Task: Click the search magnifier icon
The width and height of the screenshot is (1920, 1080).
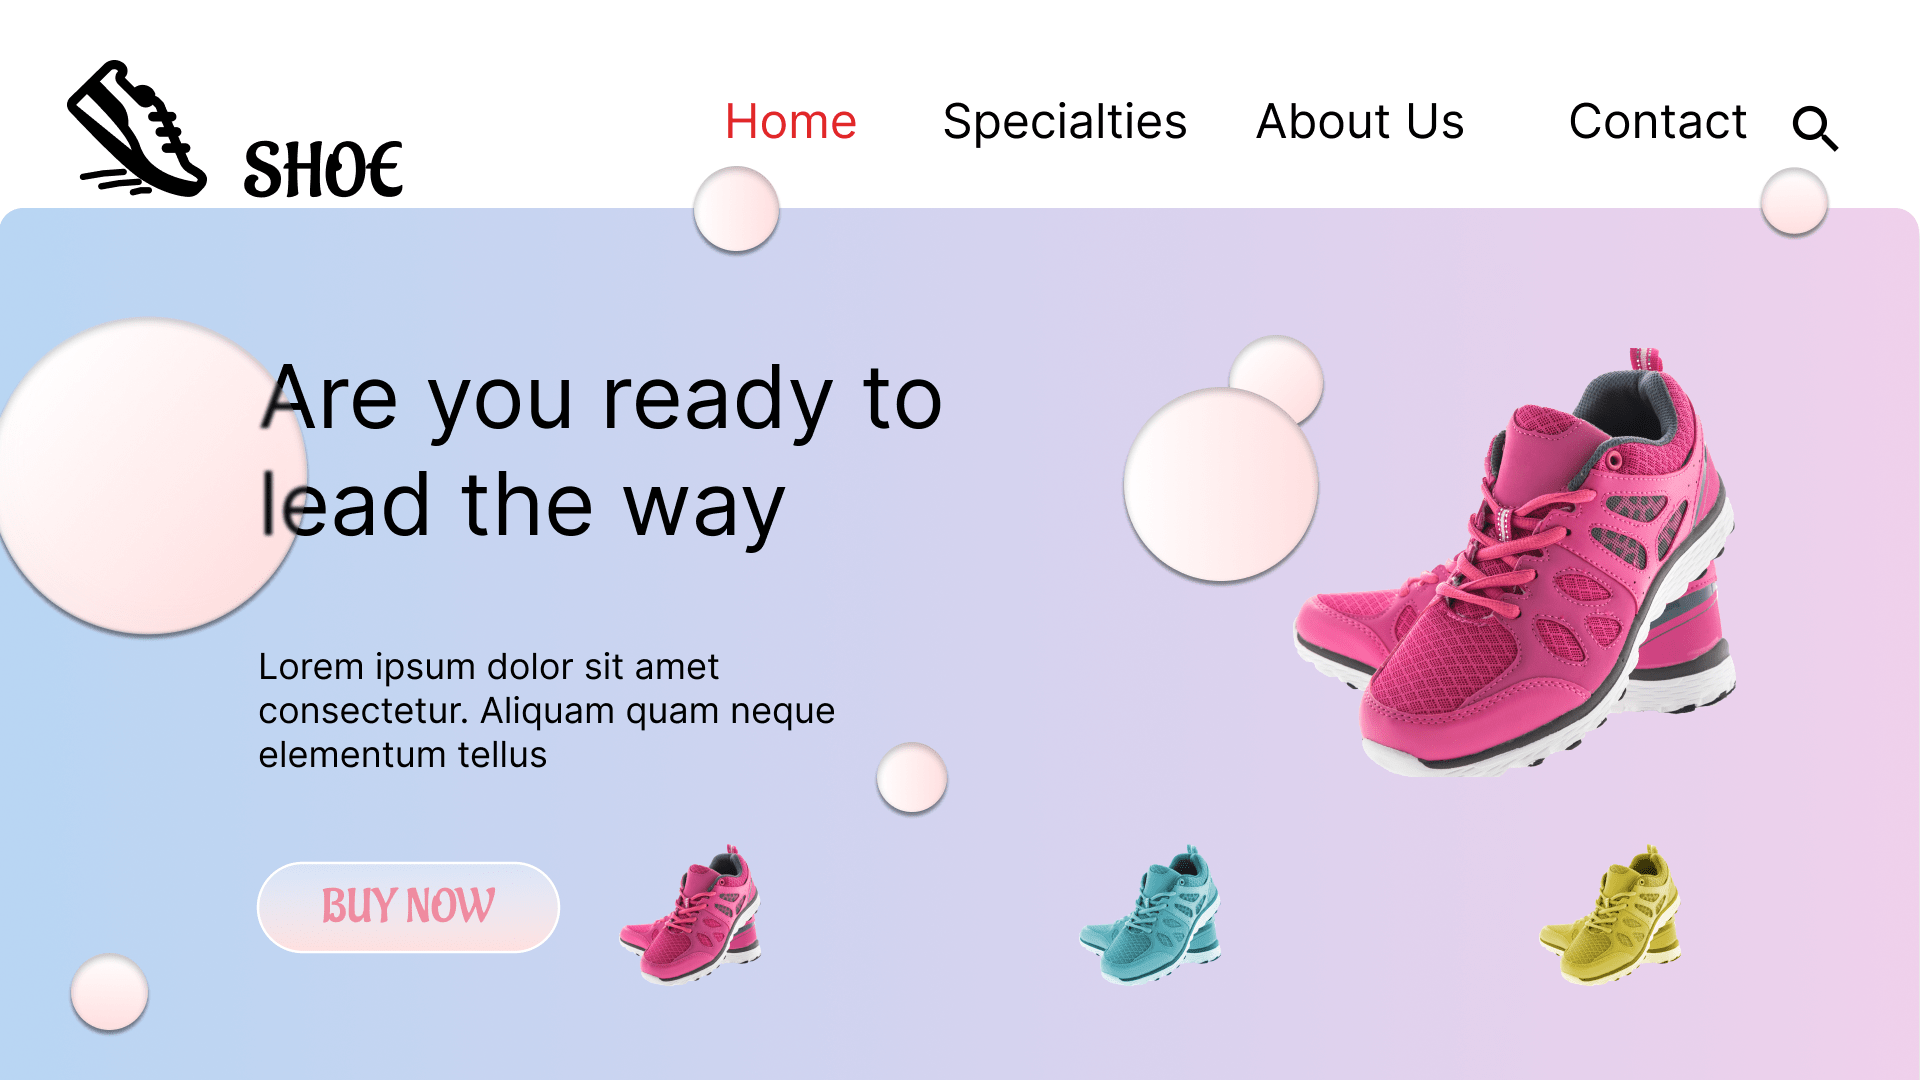Action: coord(1815,128)
